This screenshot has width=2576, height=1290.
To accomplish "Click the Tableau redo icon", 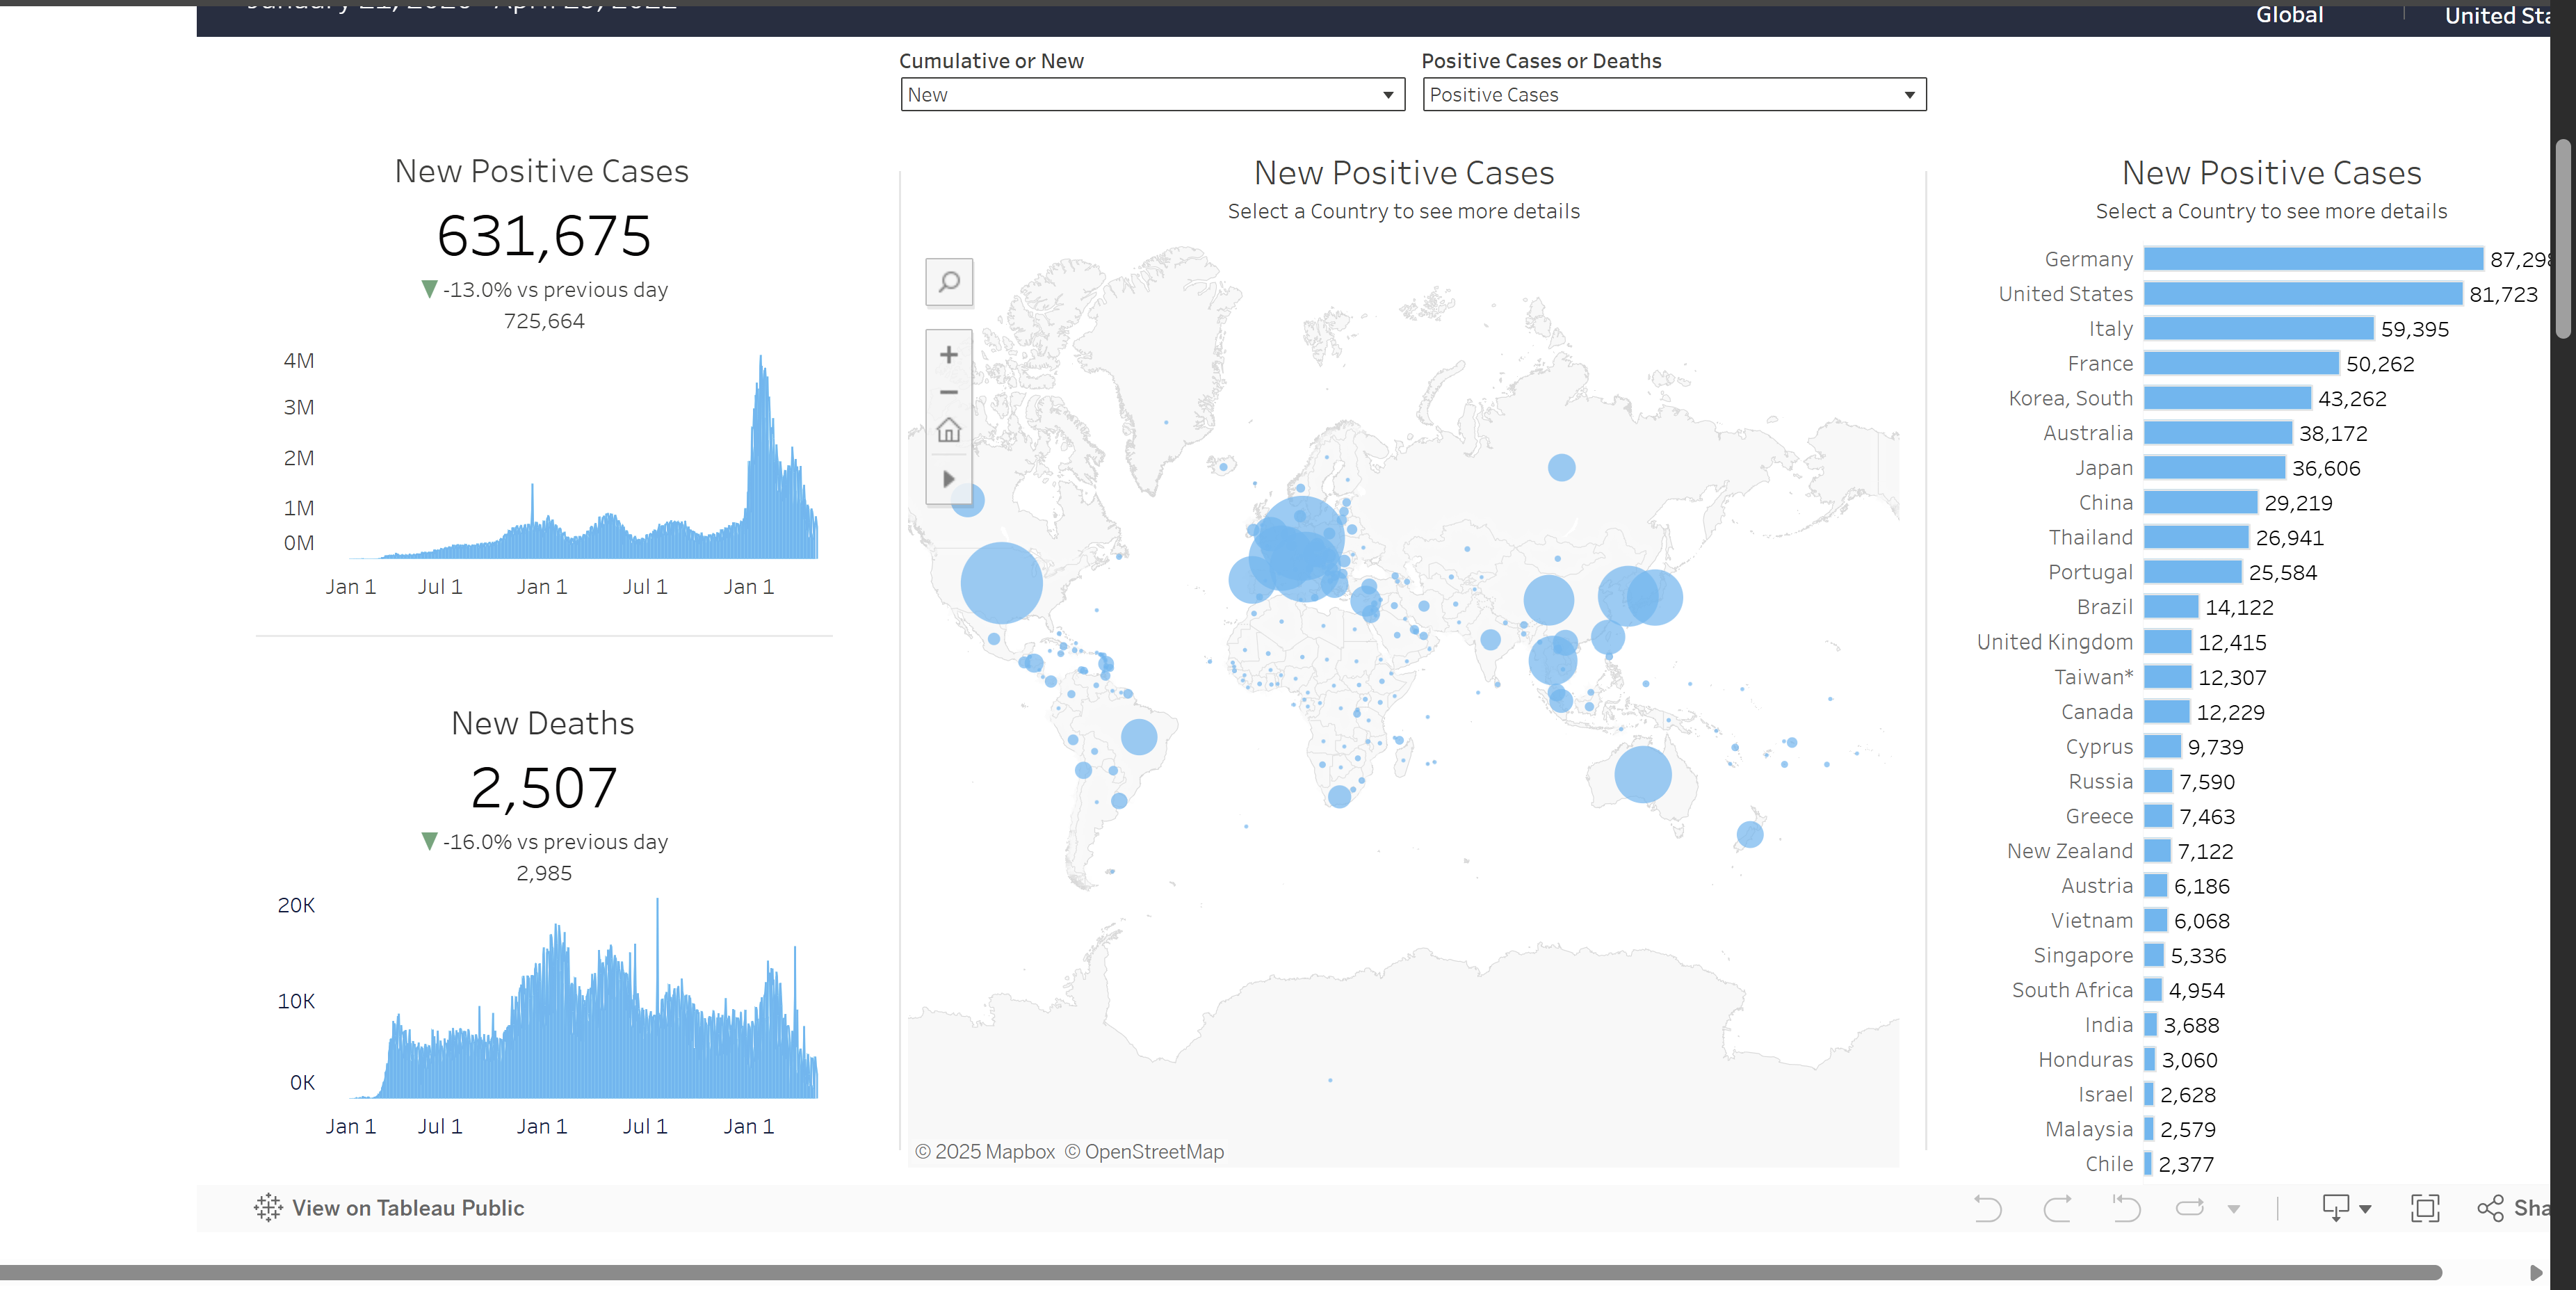I will coord(2057,1208).
